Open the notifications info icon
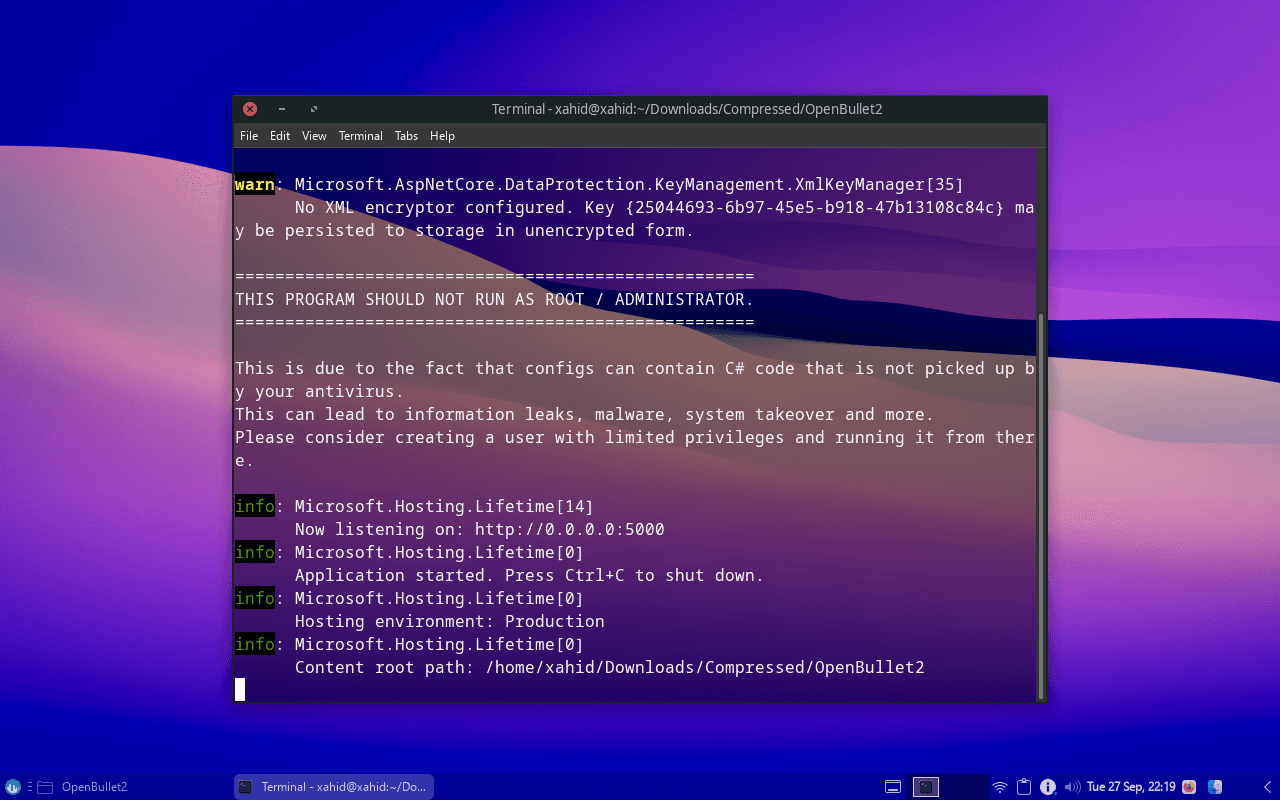Screen dimensions: 1280x800 pos(1047,787)
